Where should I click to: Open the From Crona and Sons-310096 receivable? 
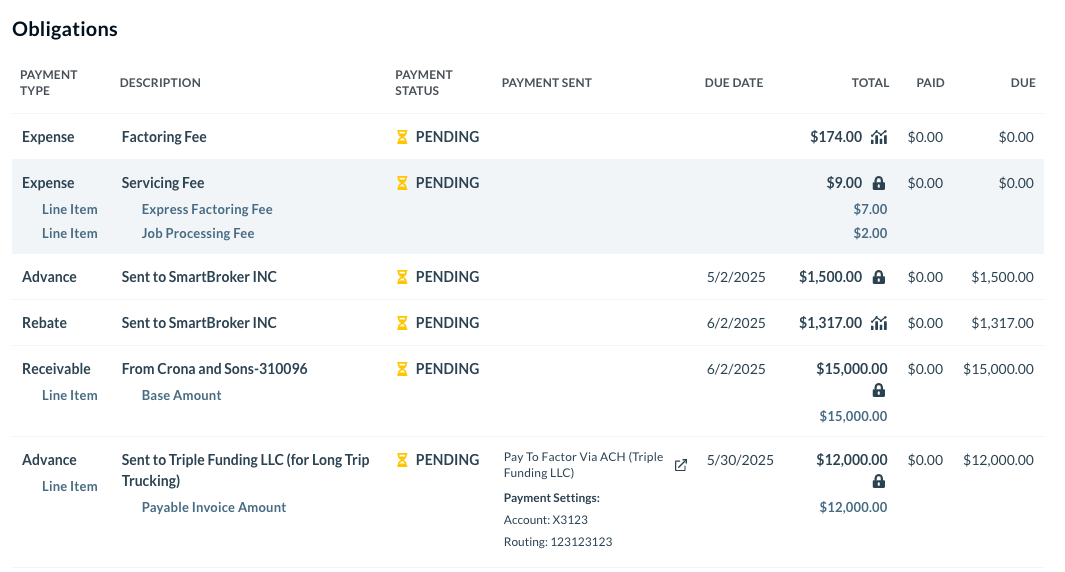click(214, 369)
